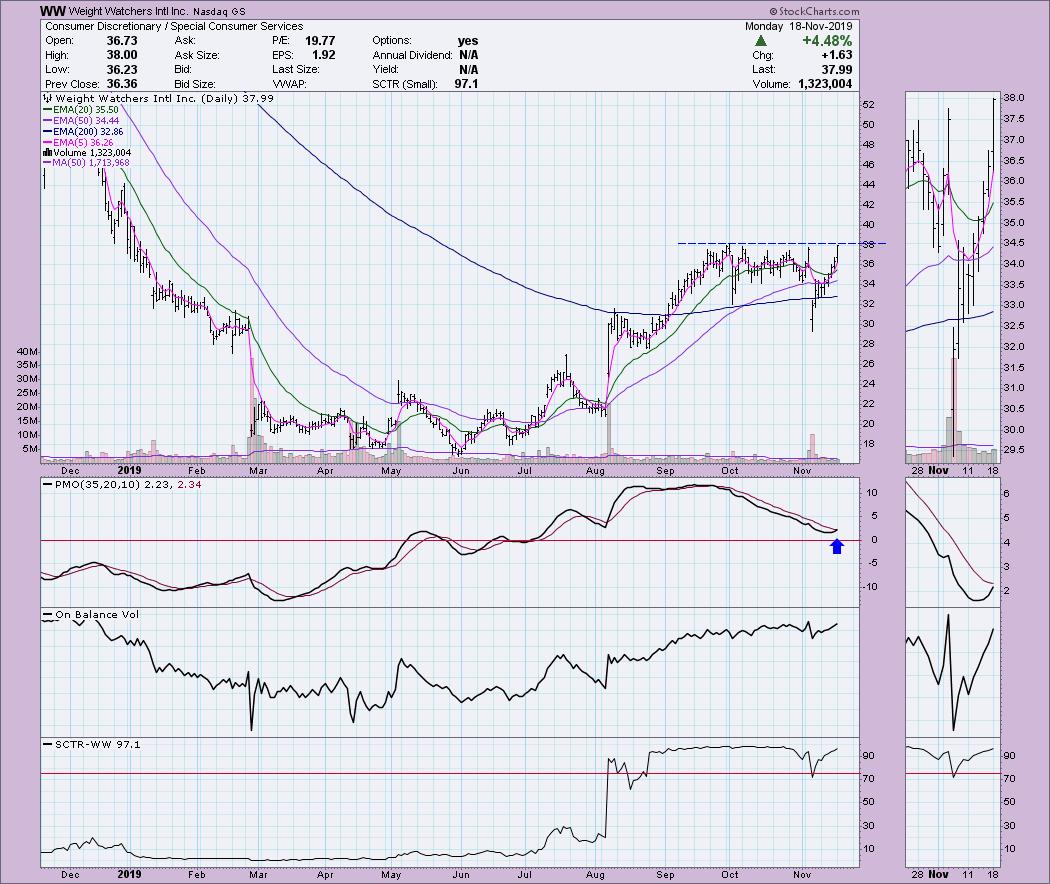Image resolution: width=1050 pixels, height=884 pixels.
Task: Click the Weight Watchers Intl Inc. company name
Action: click(129, 11)
